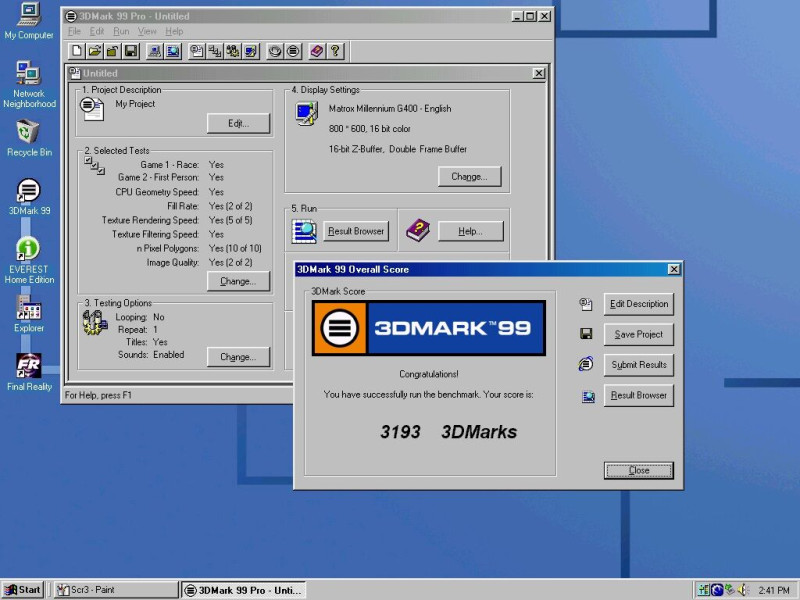This screenshot has width=800, height=600.
Task: Select the Network Neighborhood desktop icon
Action: [29, 85]
